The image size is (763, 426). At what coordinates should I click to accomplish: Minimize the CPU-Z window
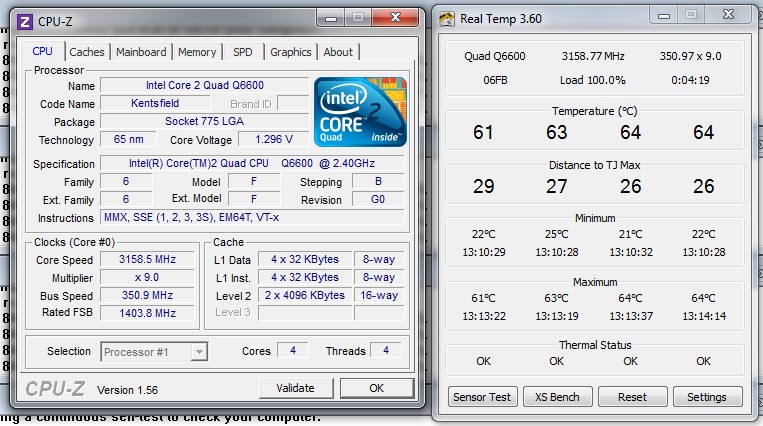click(x=331, y=18)
